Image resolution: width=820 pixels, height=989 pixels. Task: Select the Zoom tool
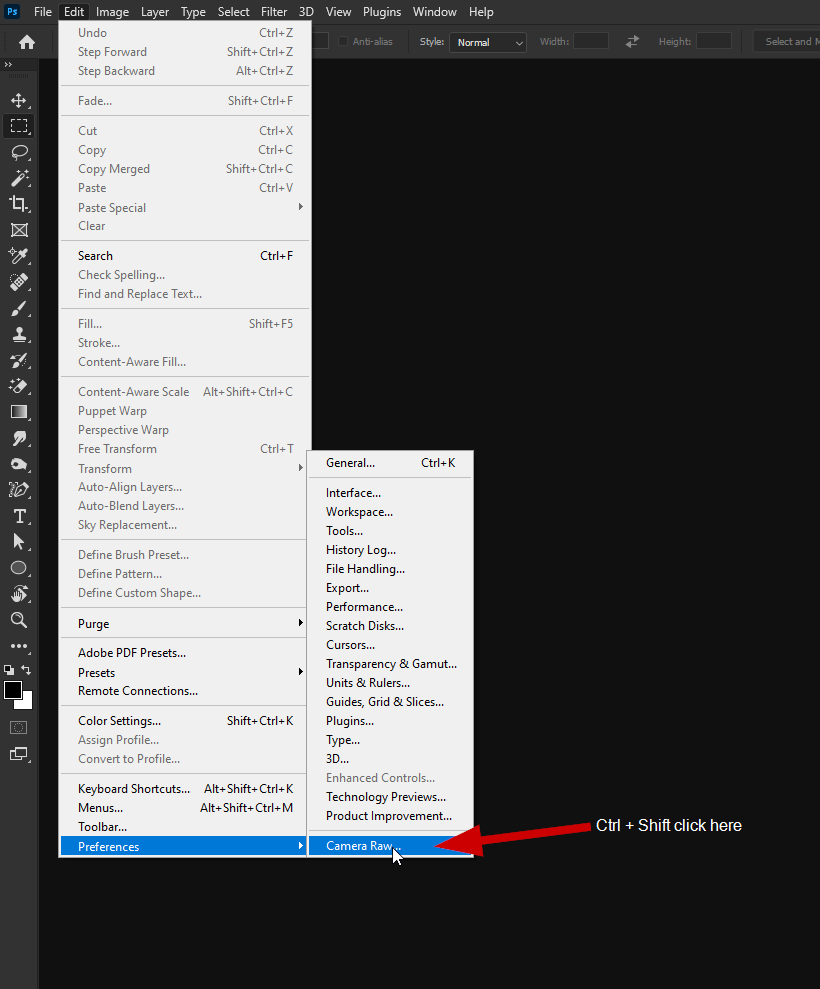coord(19,620)
